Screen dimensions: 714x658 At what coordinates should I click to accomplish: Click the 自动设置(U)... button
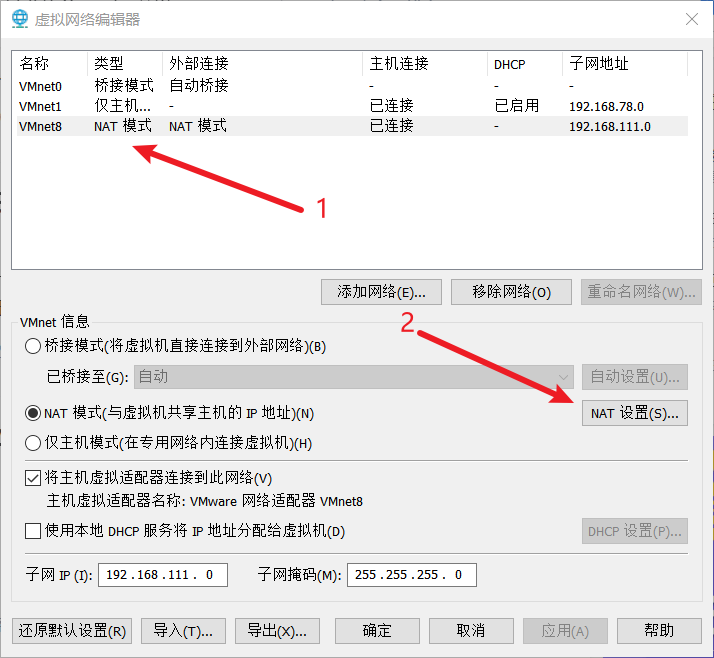(x=635, y=377)
